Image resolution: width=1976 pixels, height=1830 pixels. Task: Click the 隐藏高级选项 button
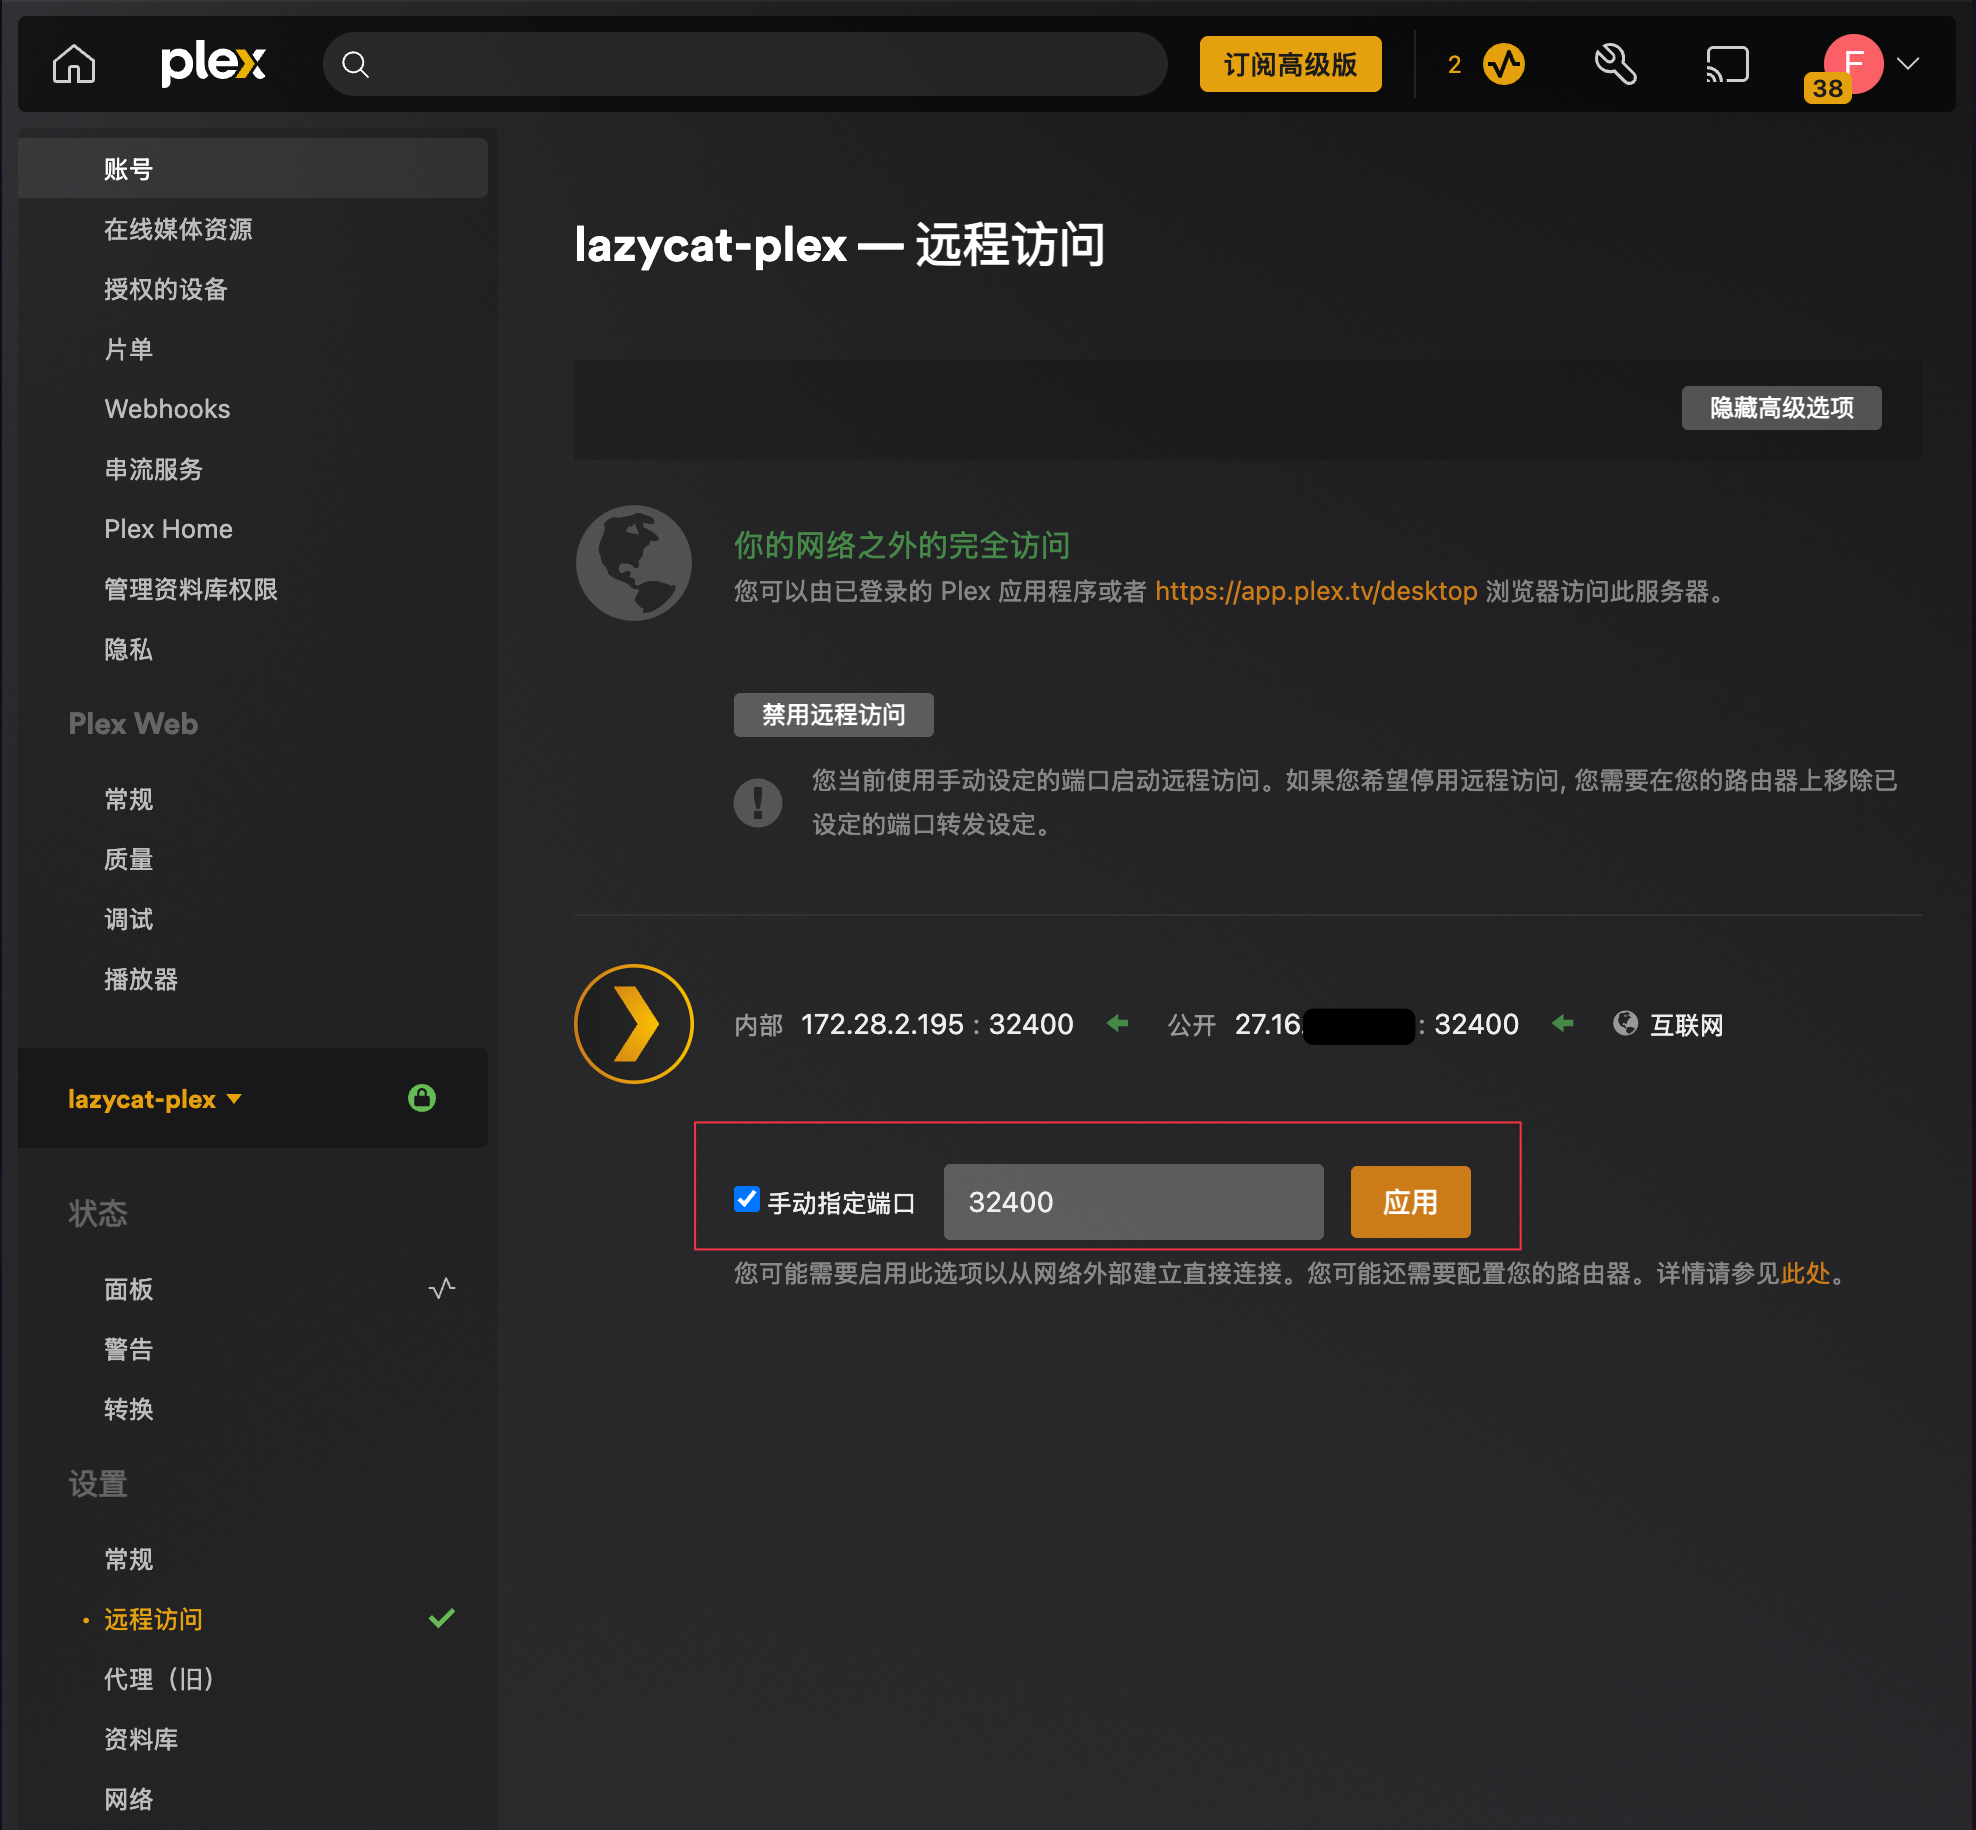(1781, 408)
